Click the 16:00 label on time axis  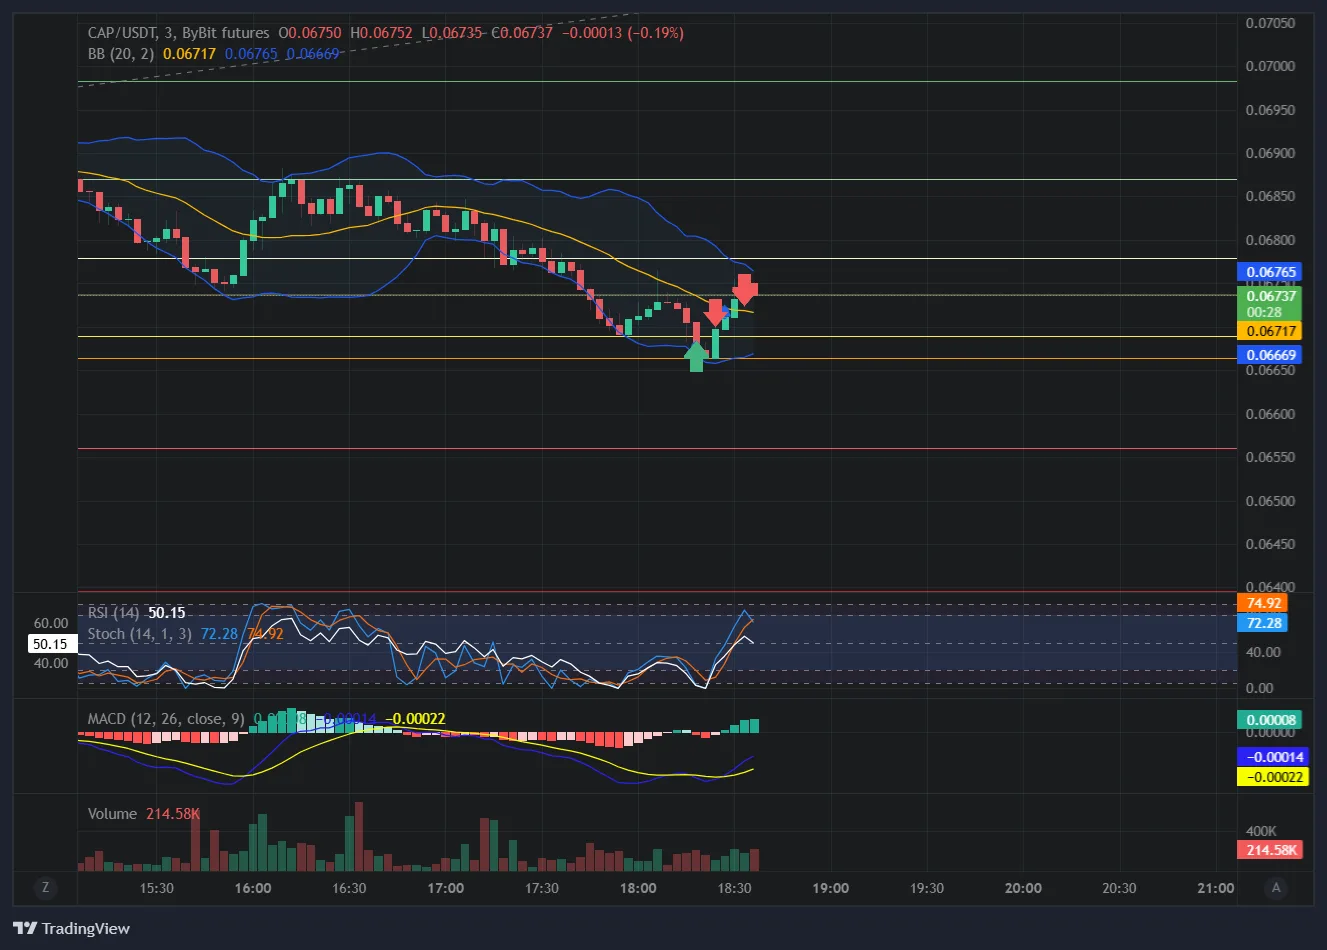point(253,888)
